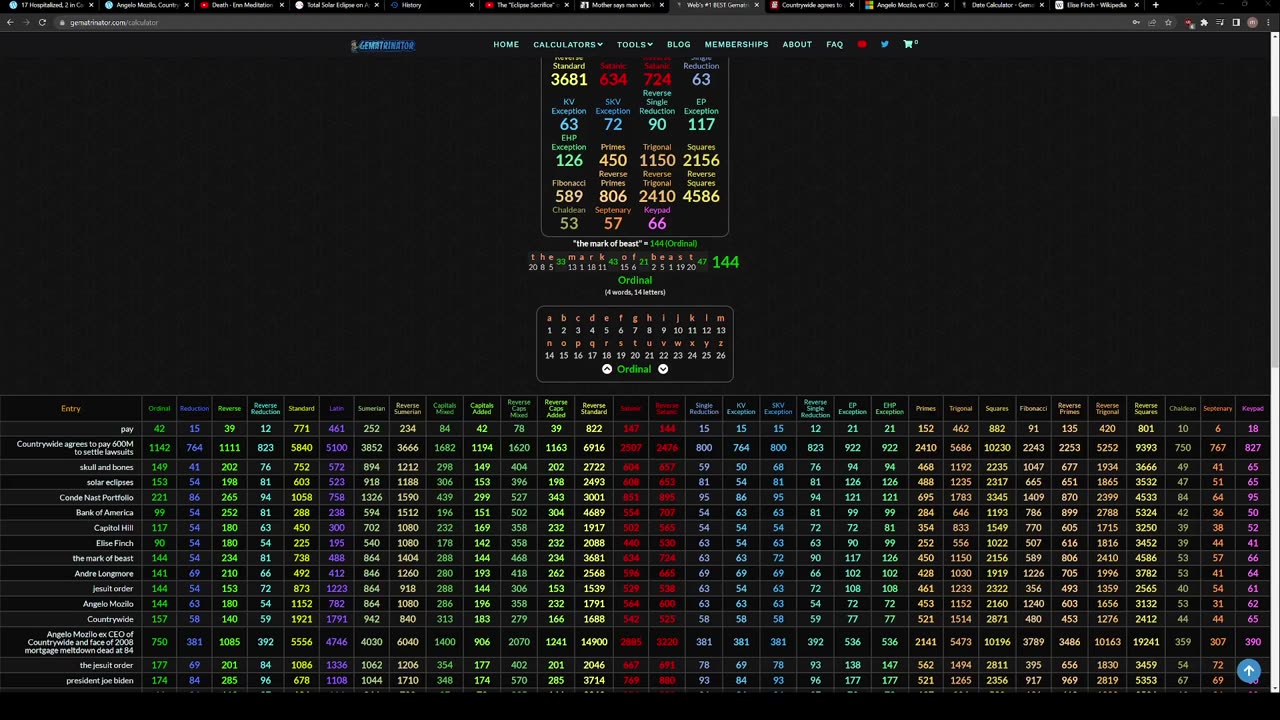The image size is (1280, 720).
Task: Click the Reduction column header
Action: (194, 408)
